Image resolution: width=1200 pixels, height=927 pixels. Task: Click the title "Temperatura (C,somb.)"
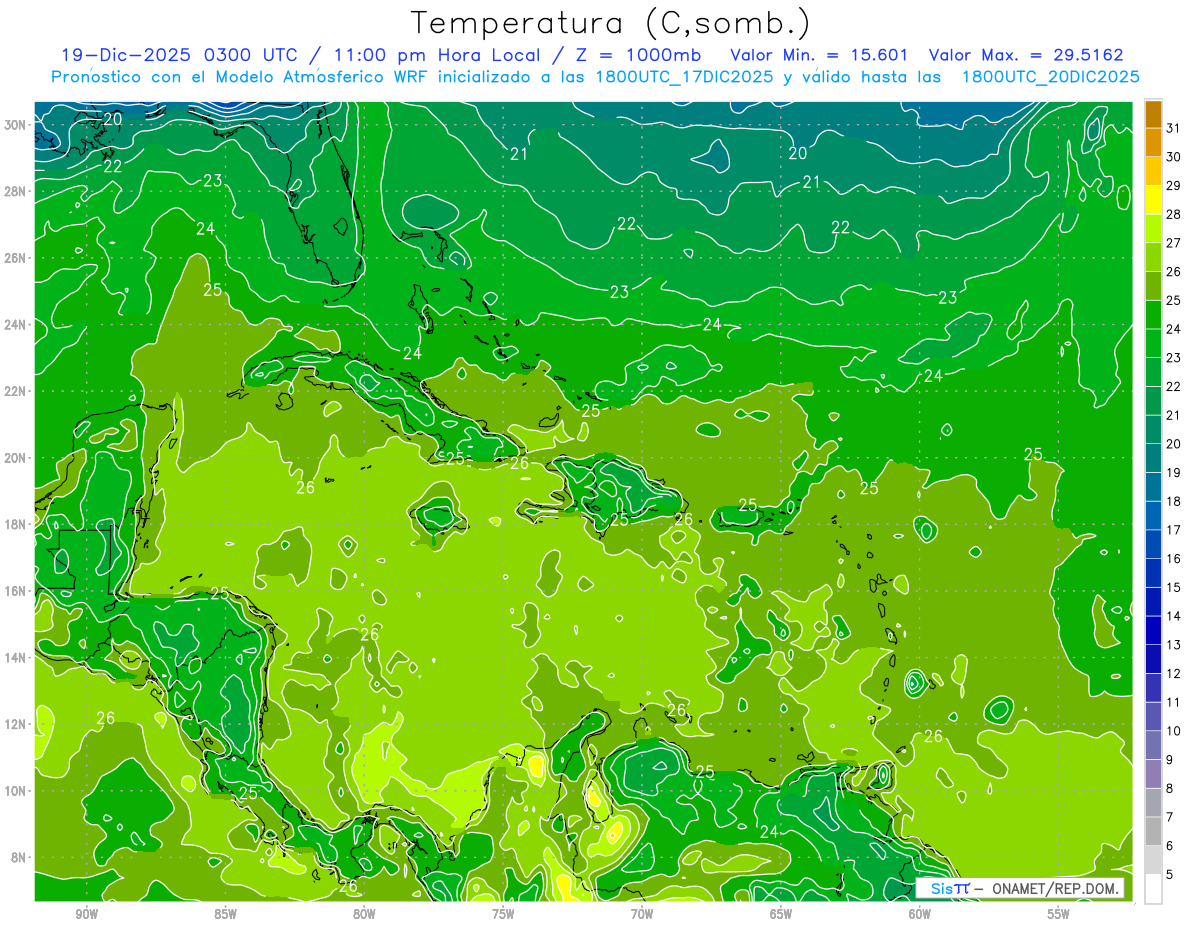coord(611,24)
